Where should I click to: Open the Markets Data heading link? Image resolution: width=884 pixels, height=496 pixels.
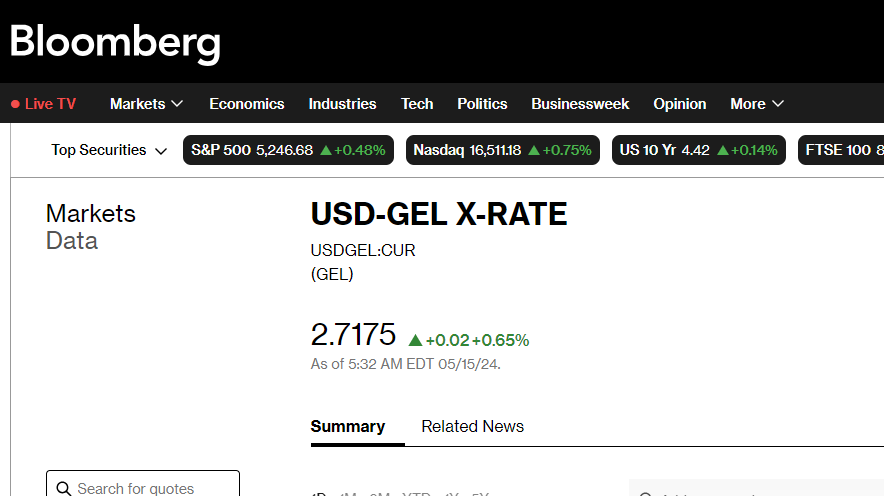point(90,227)
